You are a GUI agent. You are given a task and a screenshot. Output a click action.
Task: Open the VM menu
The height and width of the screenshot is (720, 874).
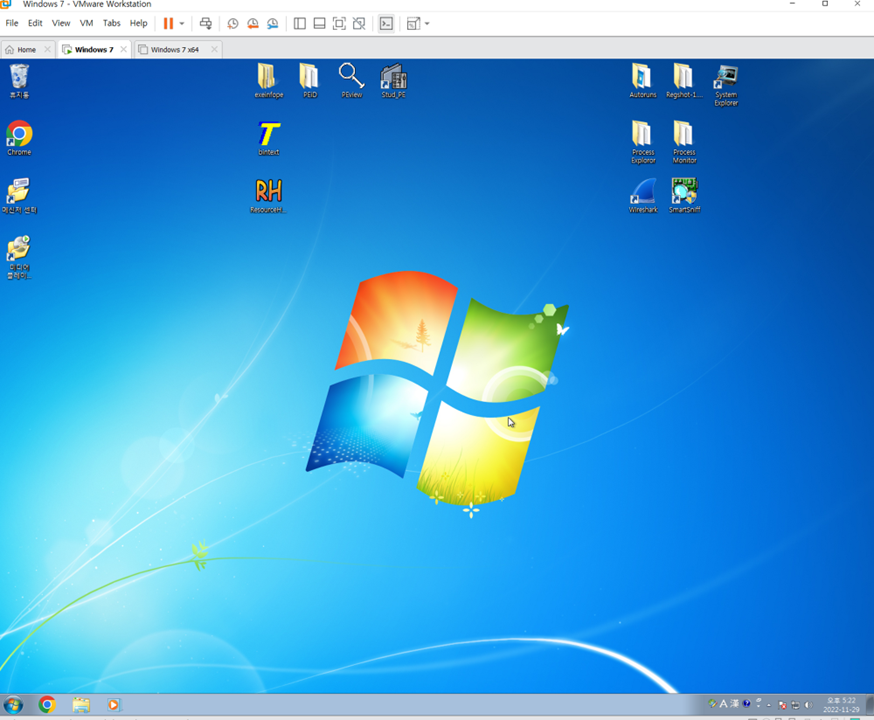coord(86,23)
